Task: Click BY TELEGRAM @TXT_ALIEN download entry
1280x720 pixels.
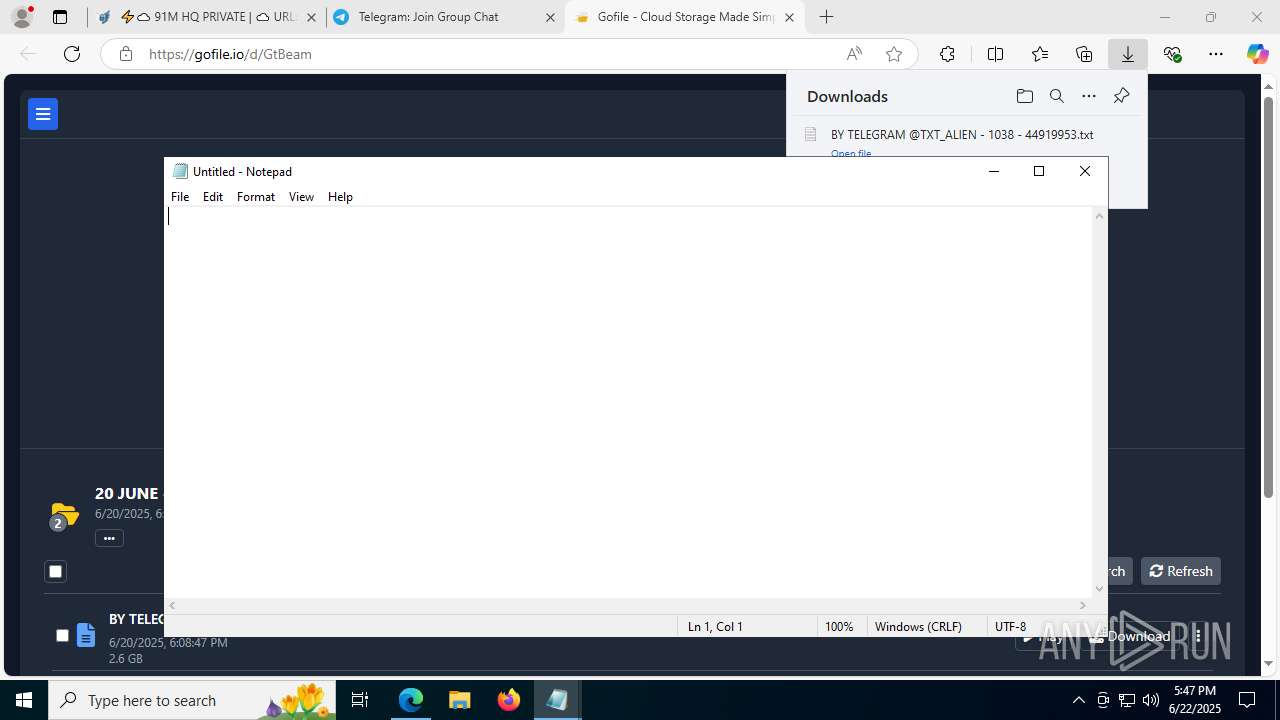Action: tap(962, 134)
